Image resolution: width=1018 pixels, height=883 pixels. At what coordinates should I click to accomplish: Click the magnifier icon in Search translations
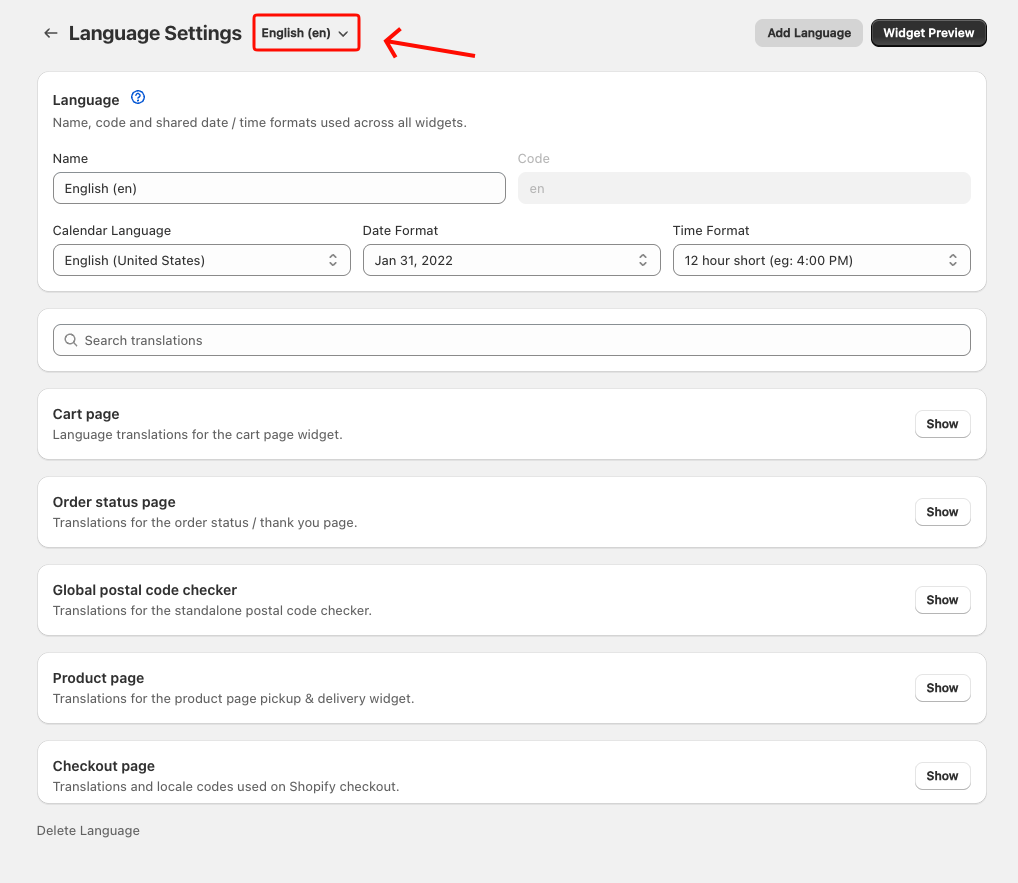point(71,340)
